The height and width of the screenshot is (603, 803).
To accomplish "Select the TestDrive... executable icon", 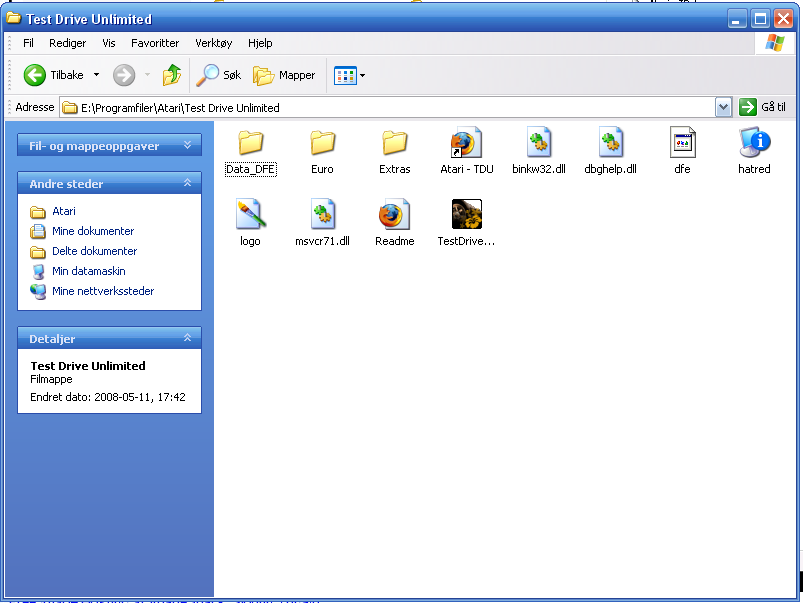I will pos(467,214).
